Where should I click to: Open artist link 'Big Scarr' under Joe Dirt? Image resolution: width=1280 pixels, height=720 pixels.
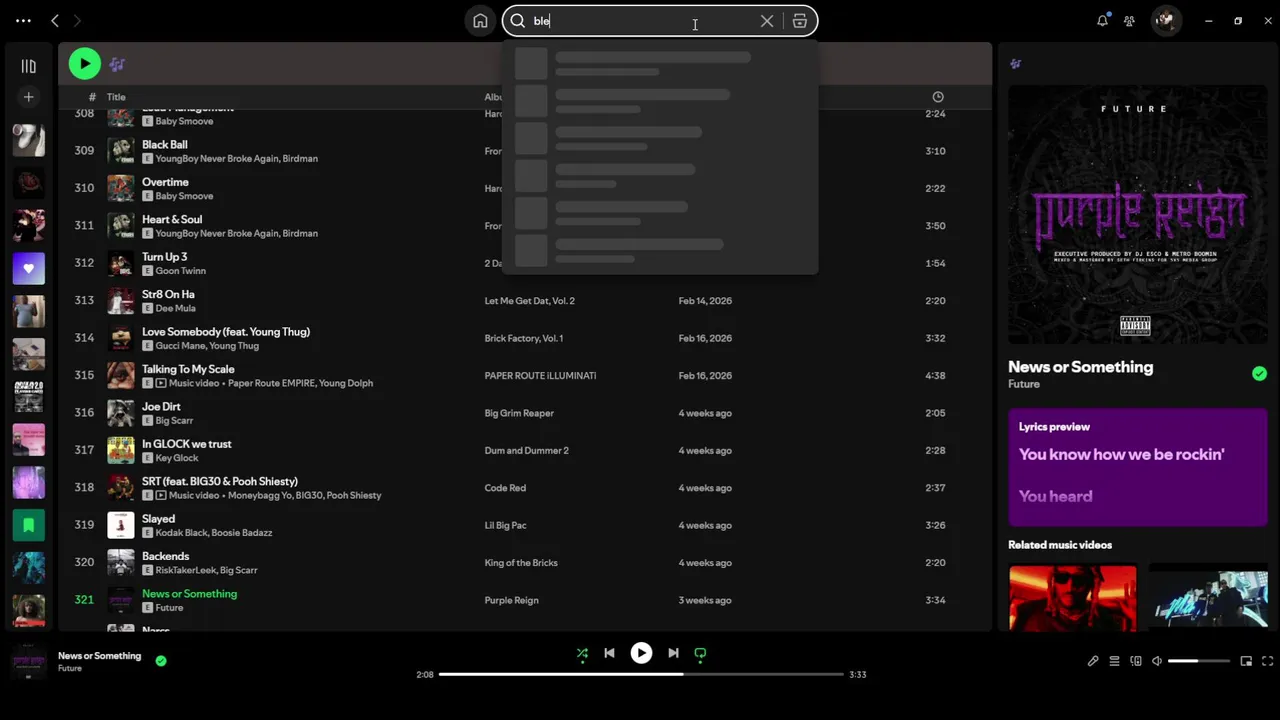pos(174,421)
